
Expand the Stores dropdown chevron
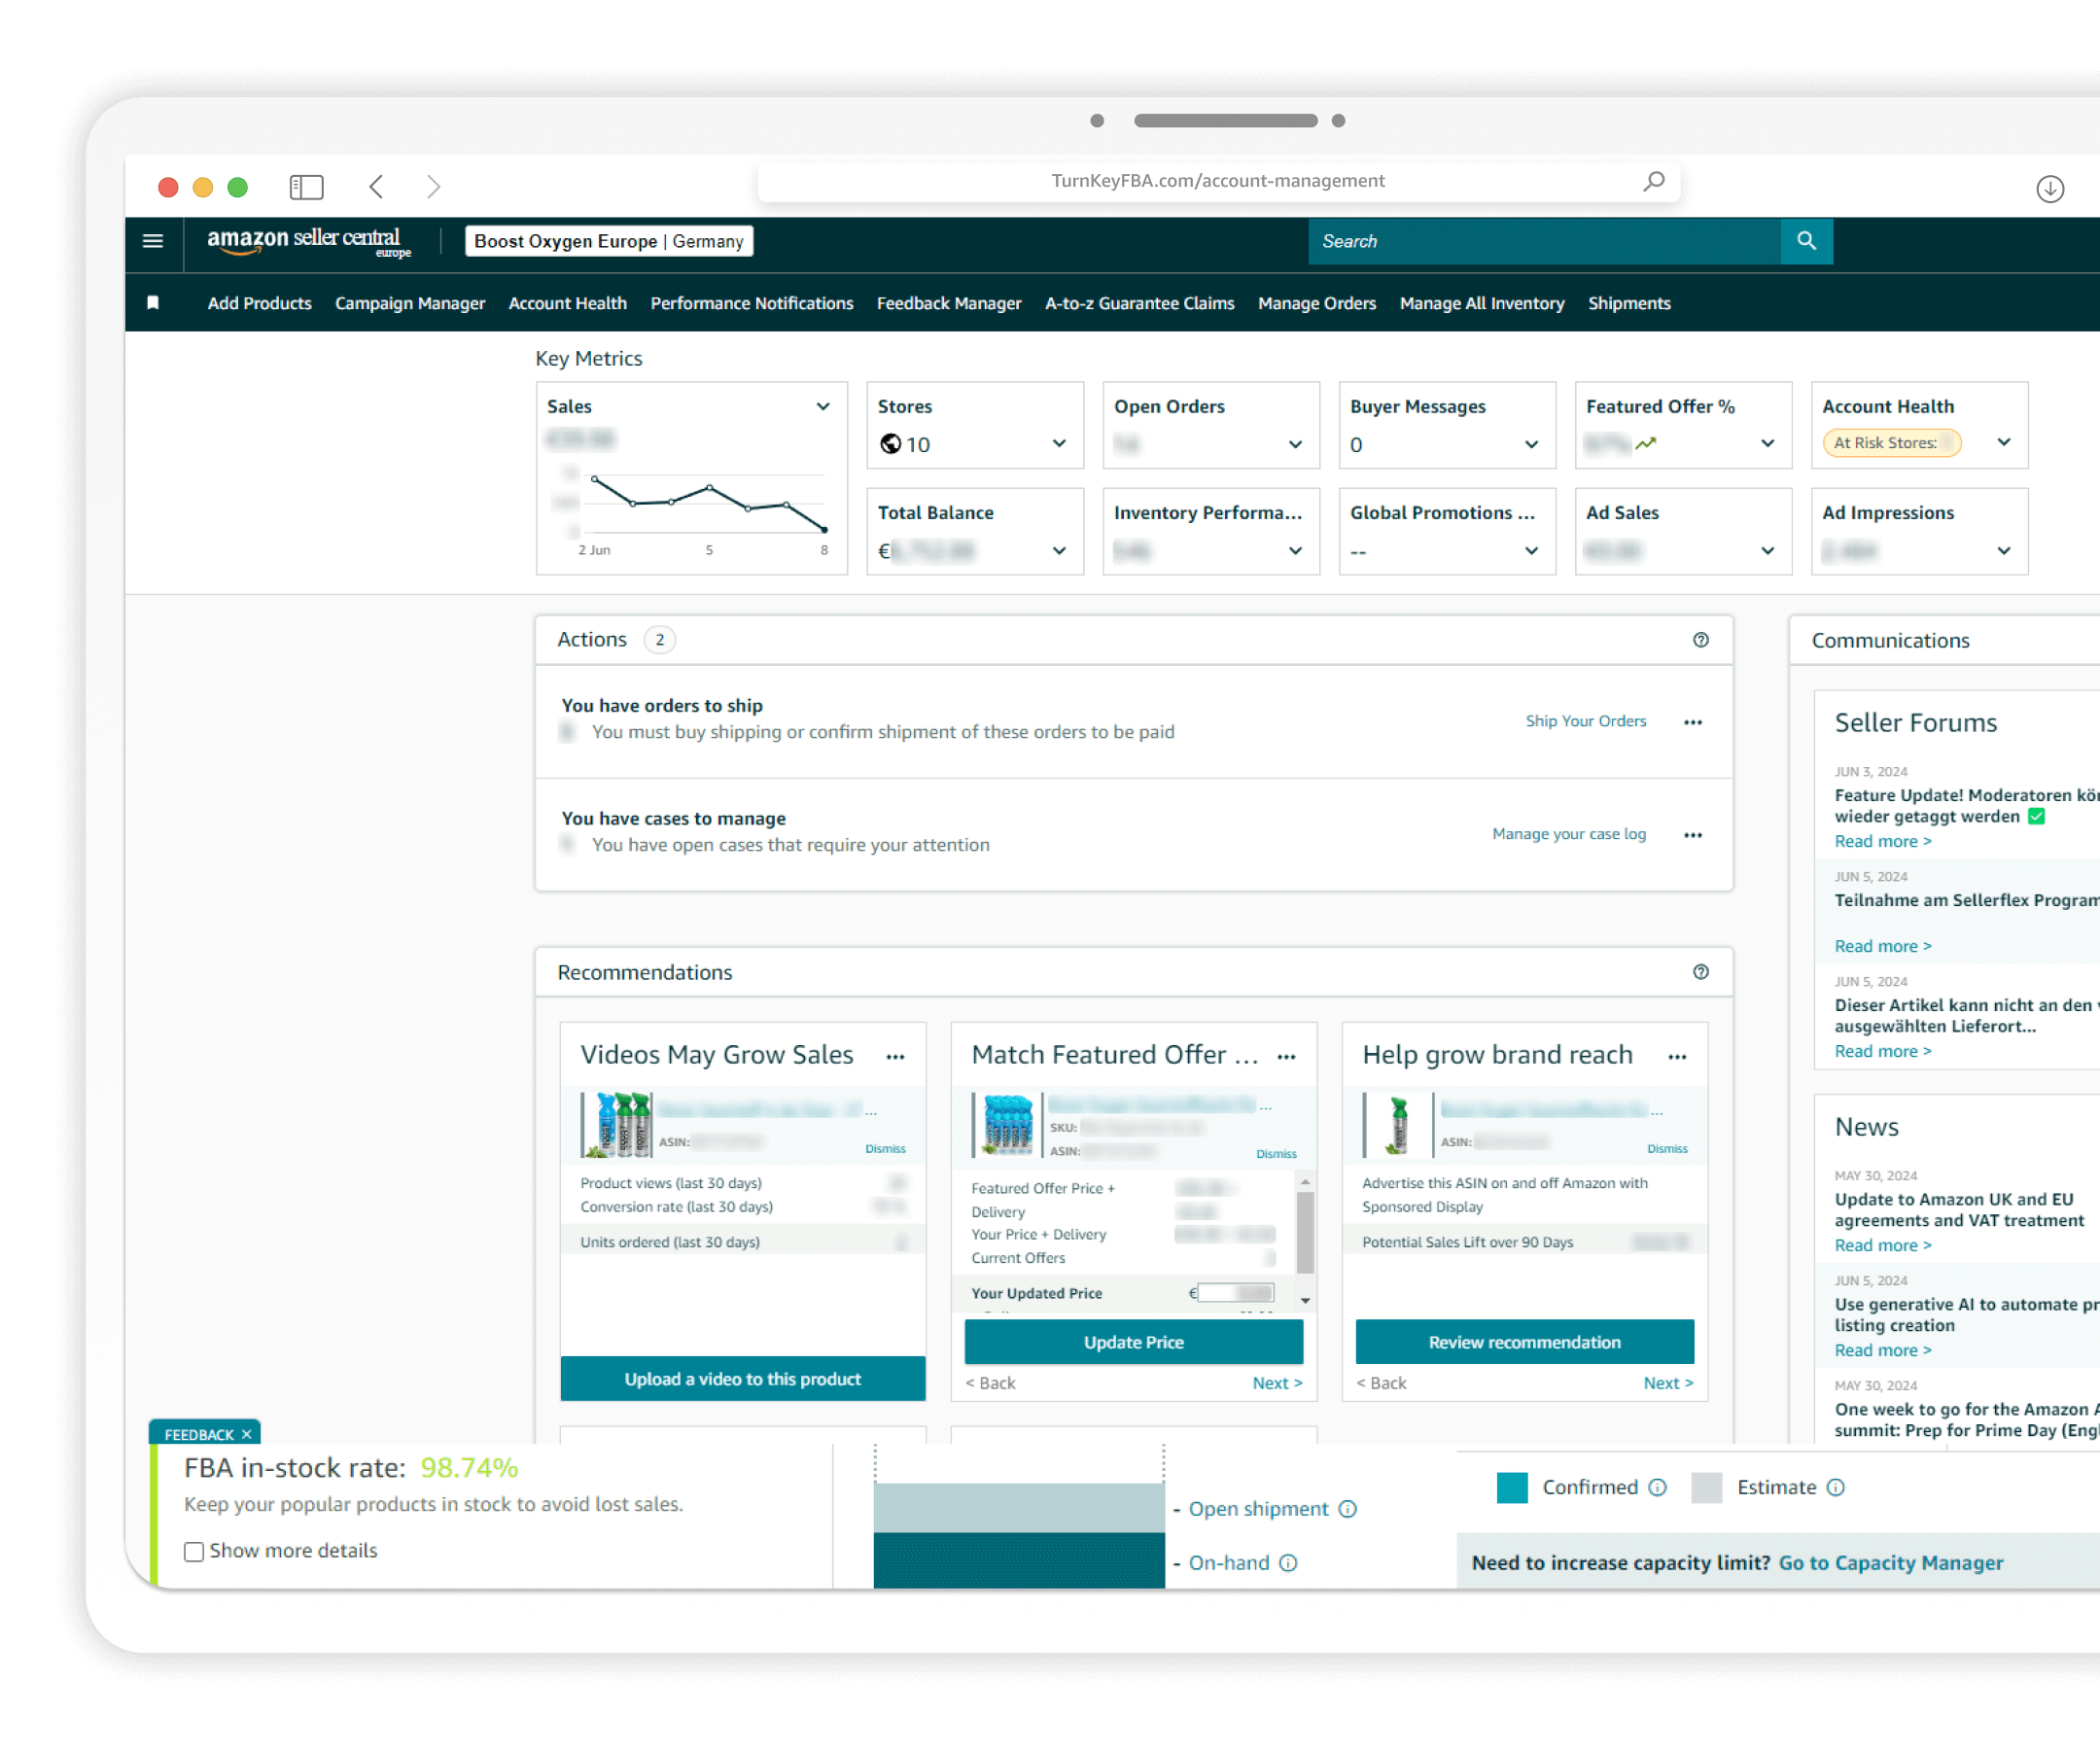(1058, 444)
